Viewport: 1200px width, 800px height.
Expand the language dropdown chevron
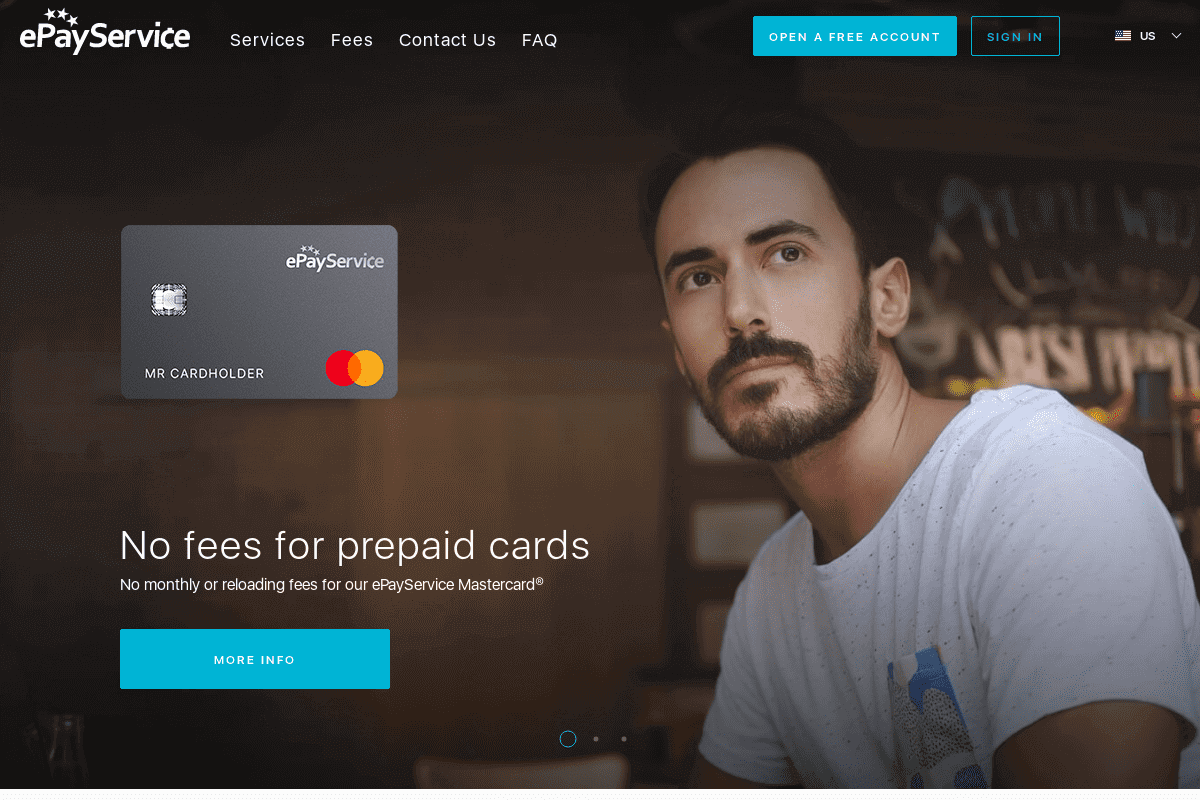coord(1176,36)
